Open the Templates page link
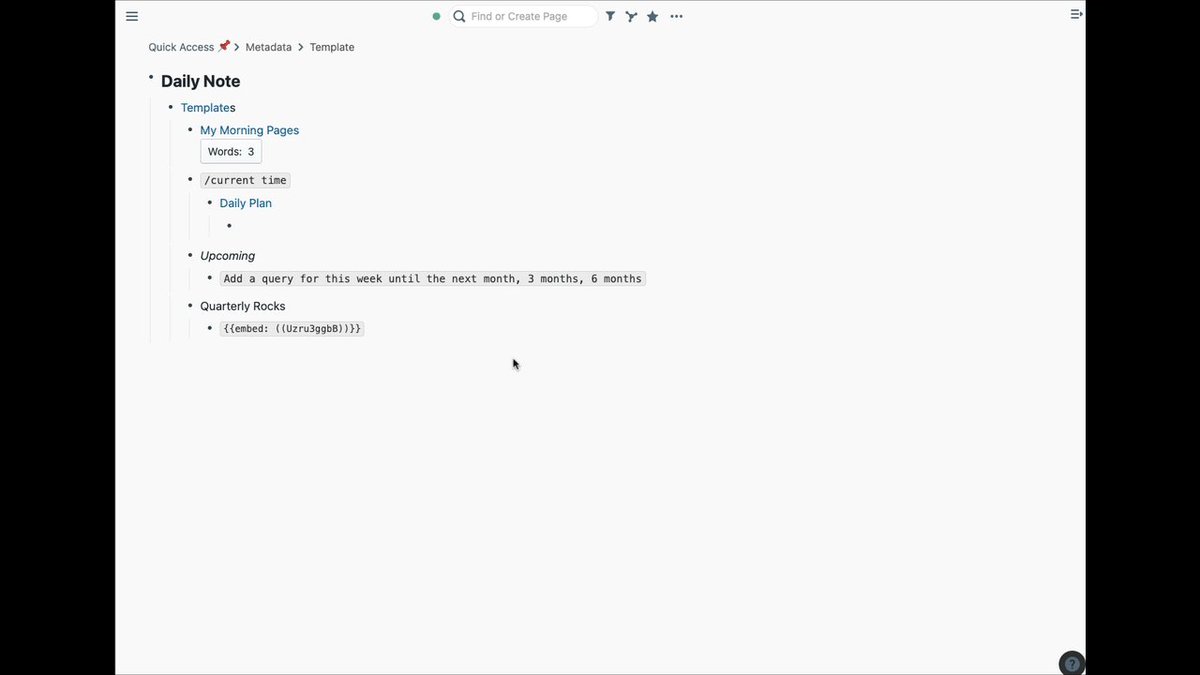 (208, 107)
